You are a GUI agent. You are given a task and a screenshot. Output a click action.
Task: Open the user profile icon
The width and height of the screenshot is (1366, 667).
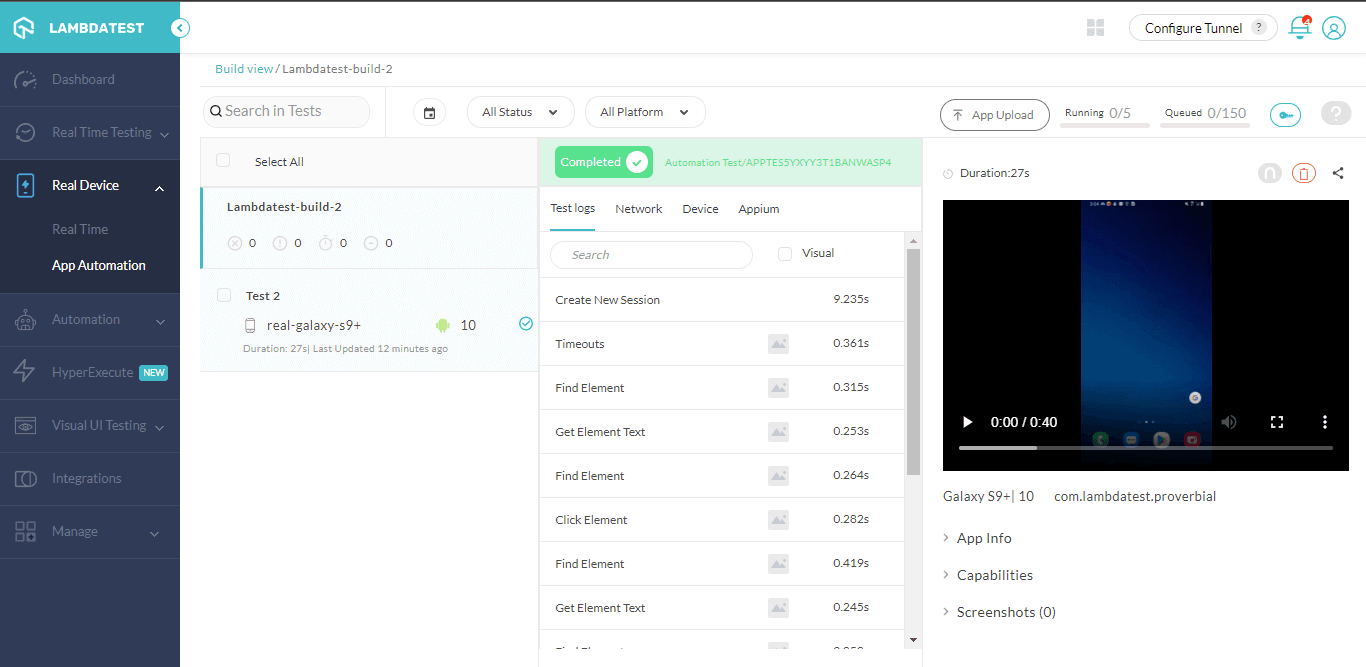[1334, 27]
